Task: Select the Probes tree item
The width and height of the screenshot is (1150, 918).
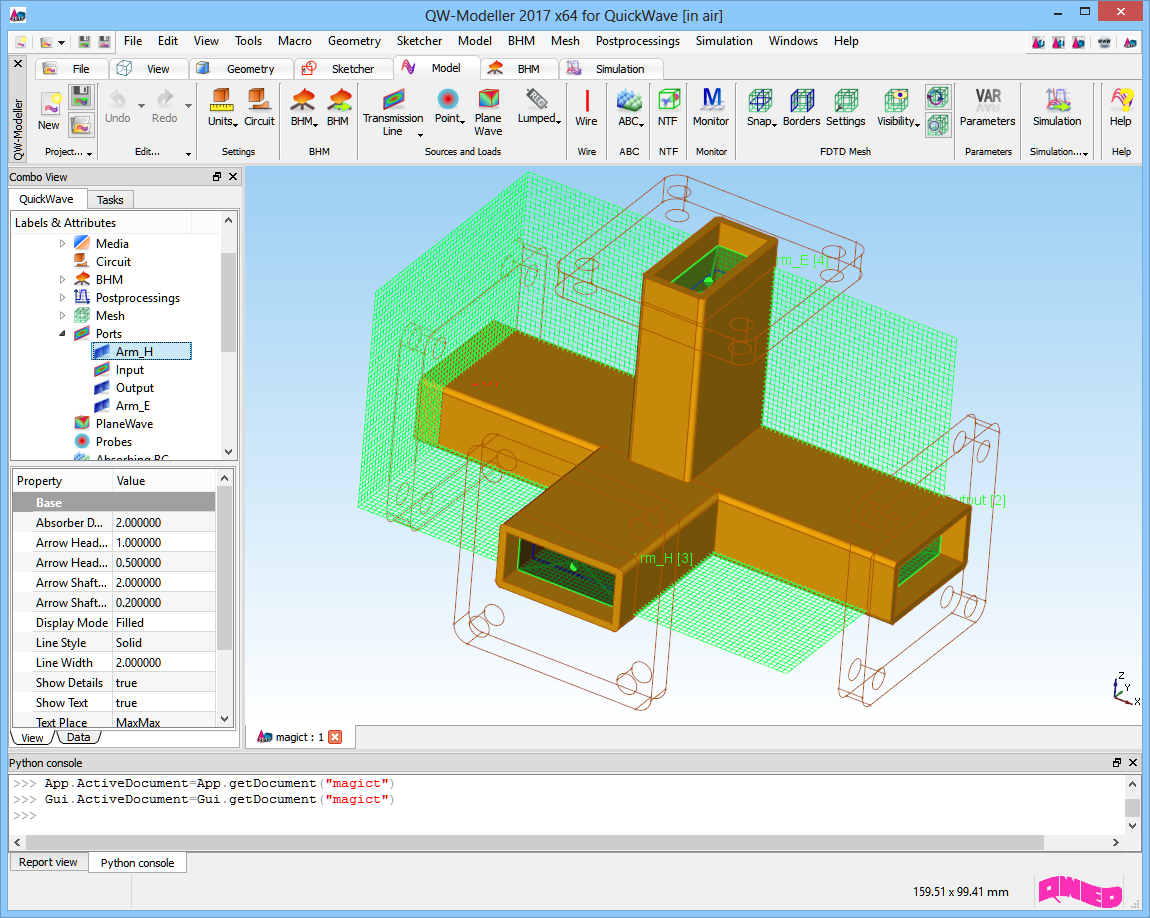Action: point(114,441)
